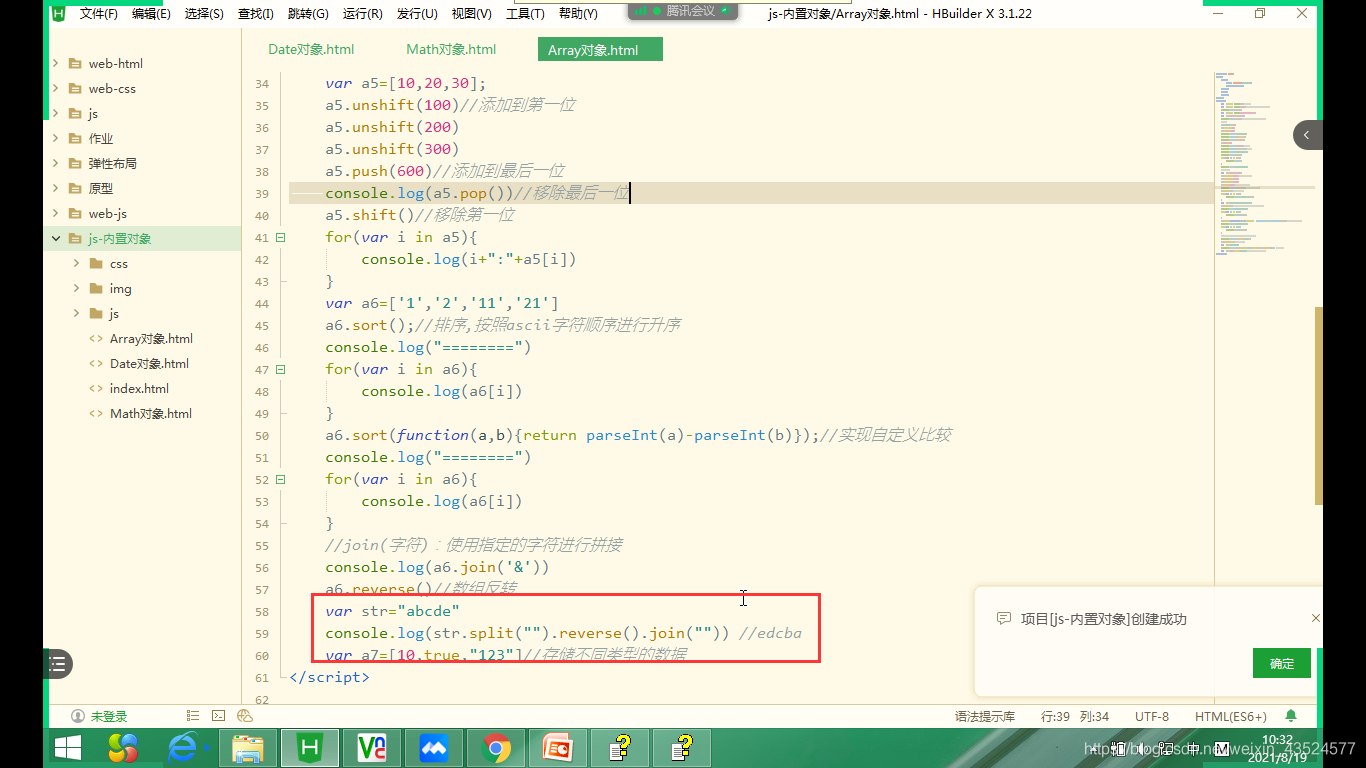Image resolution: width=1366 pixels, height=768 pixels.
Task: Open the 选择(S) menu
Action: pyautogui.click(x=204, y=13)
